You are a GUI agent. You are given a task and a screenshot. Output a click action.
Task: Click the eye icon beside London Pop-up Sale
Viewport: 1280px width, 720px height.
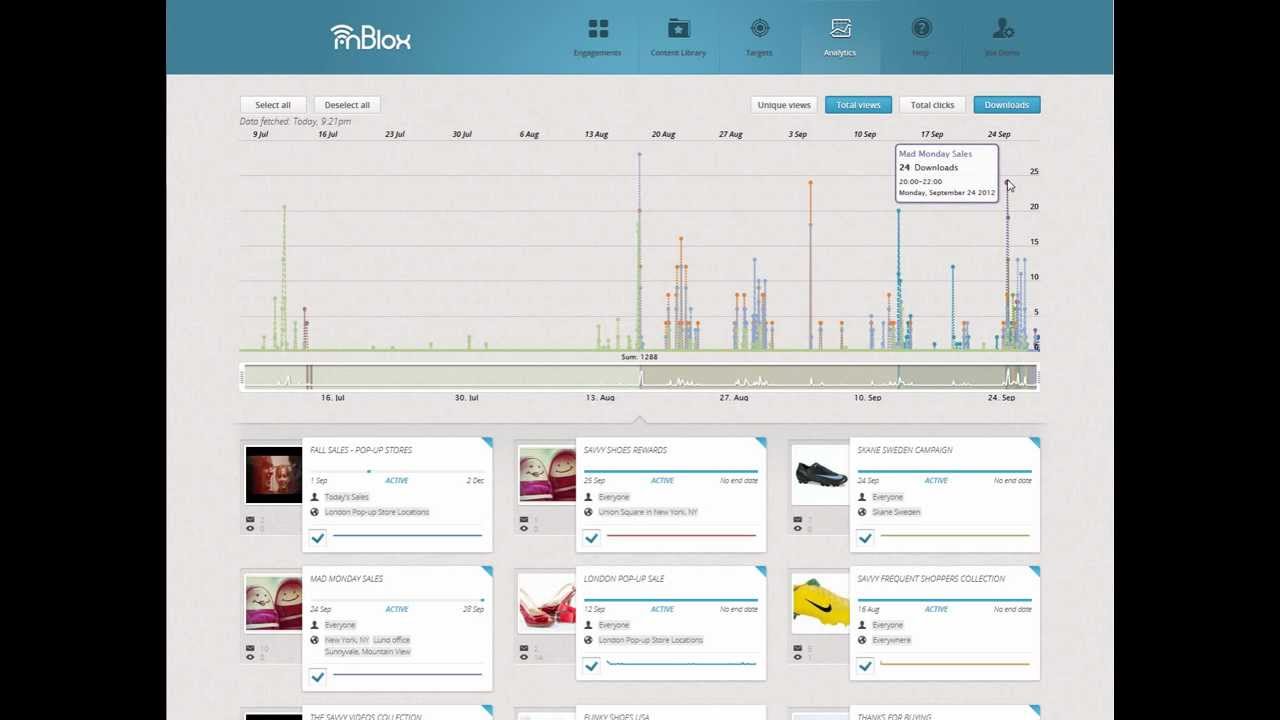523,657
